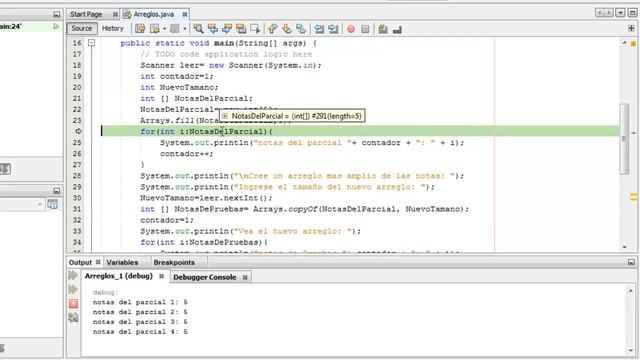Click the navigate Back toolbar icon
640x360 pixels.
[x=155, y=29]
